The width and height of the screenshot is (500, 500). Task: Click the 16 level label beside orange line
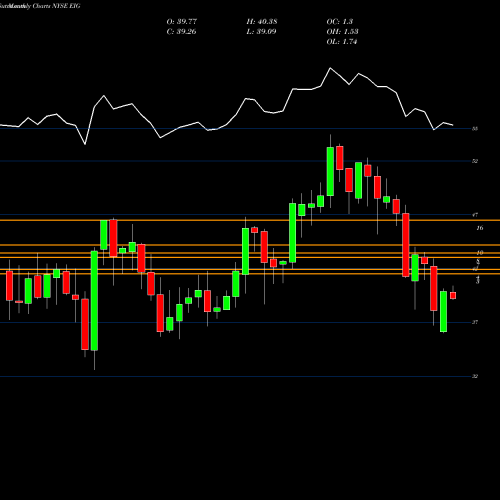[x=480, y=228]
